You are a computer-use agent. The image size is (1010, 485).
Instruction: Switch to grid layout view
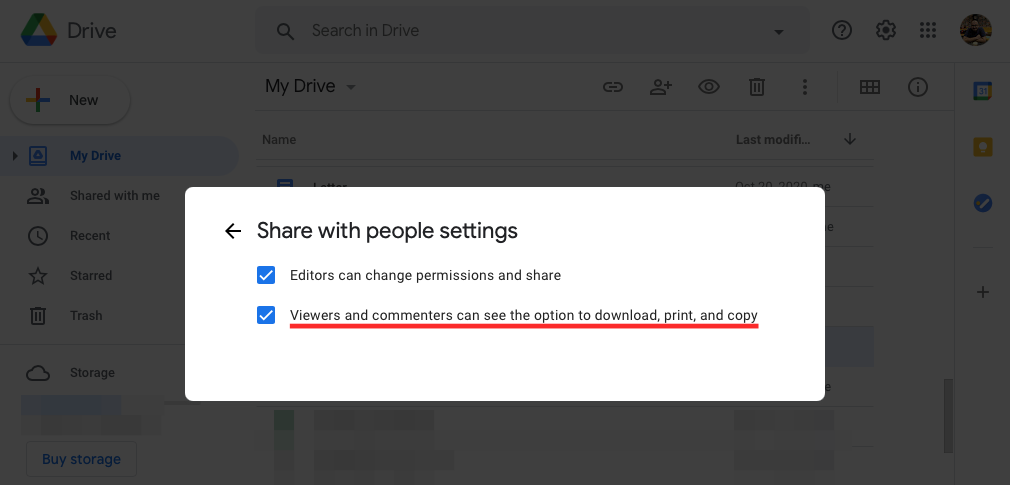click(x=870, y=87)
